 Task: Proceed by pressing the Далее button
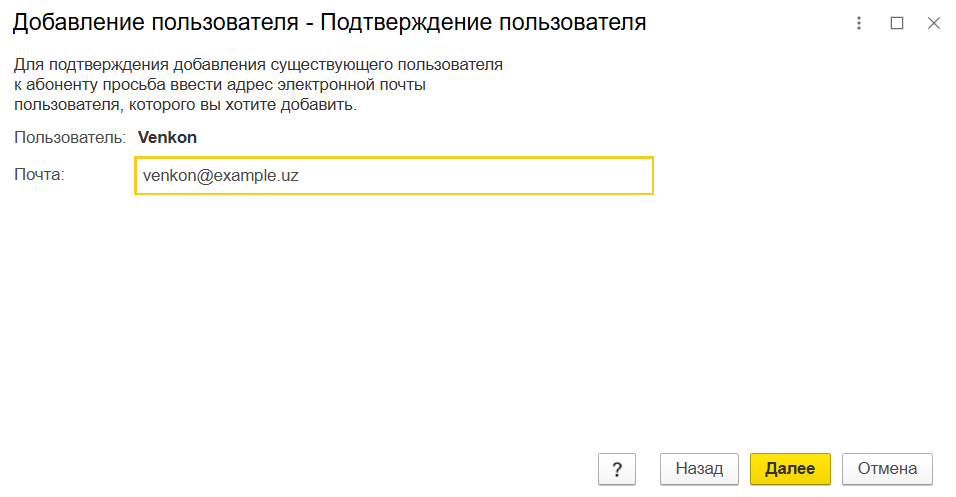click(x=790, y=468)
